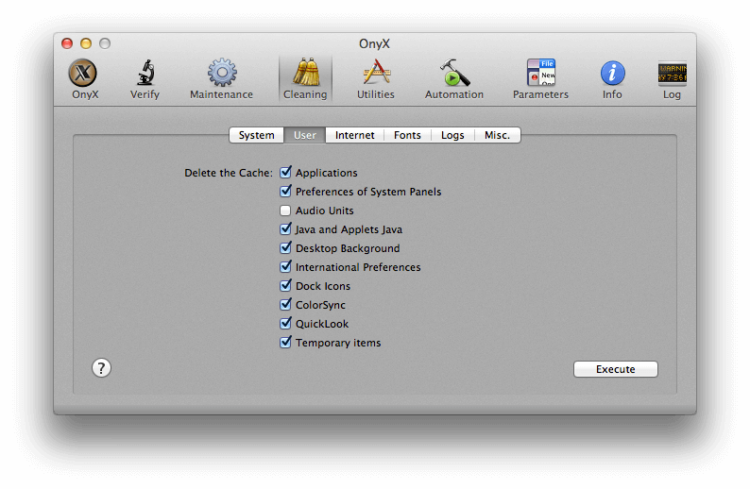The image size is (750, 489).
Task: Switch to the System tab
Action: coord(256,135)
